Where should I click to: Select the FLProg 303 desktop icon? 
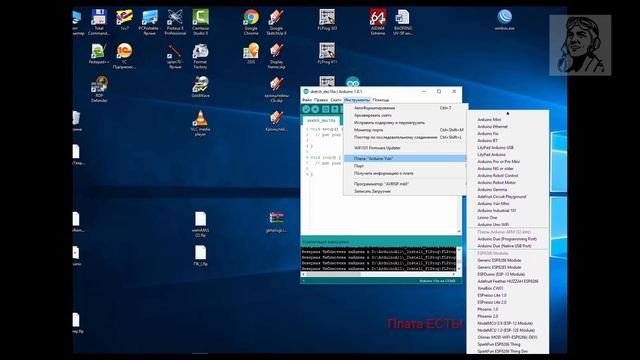point(327,20)
